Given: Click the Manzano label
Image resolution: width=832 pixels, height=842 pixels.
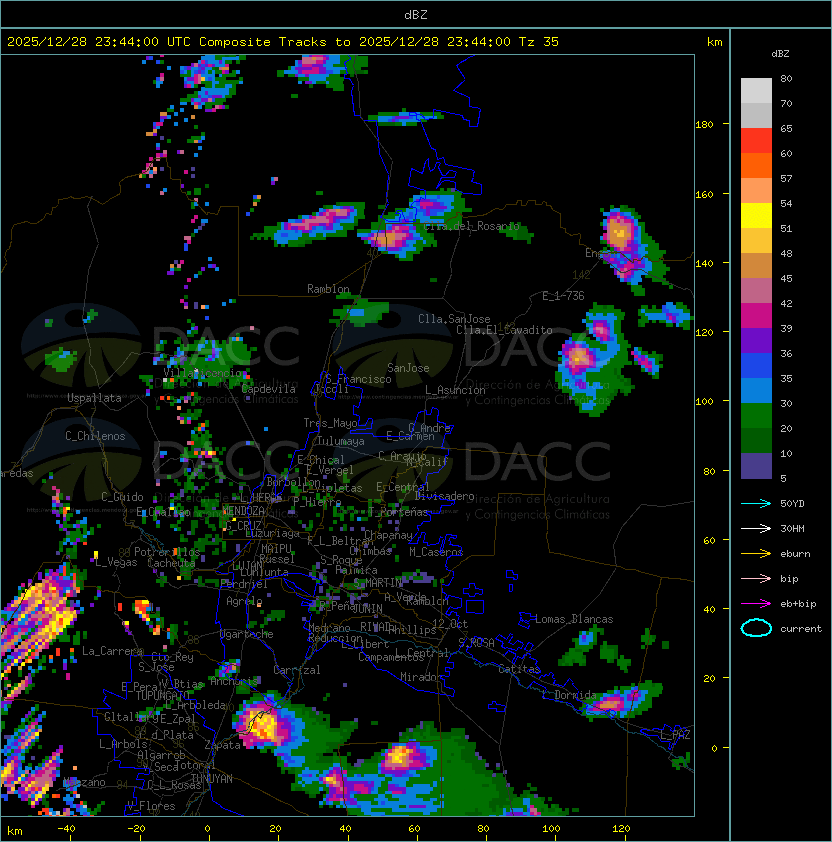Looking at the screenshot, I should (84, 782).
